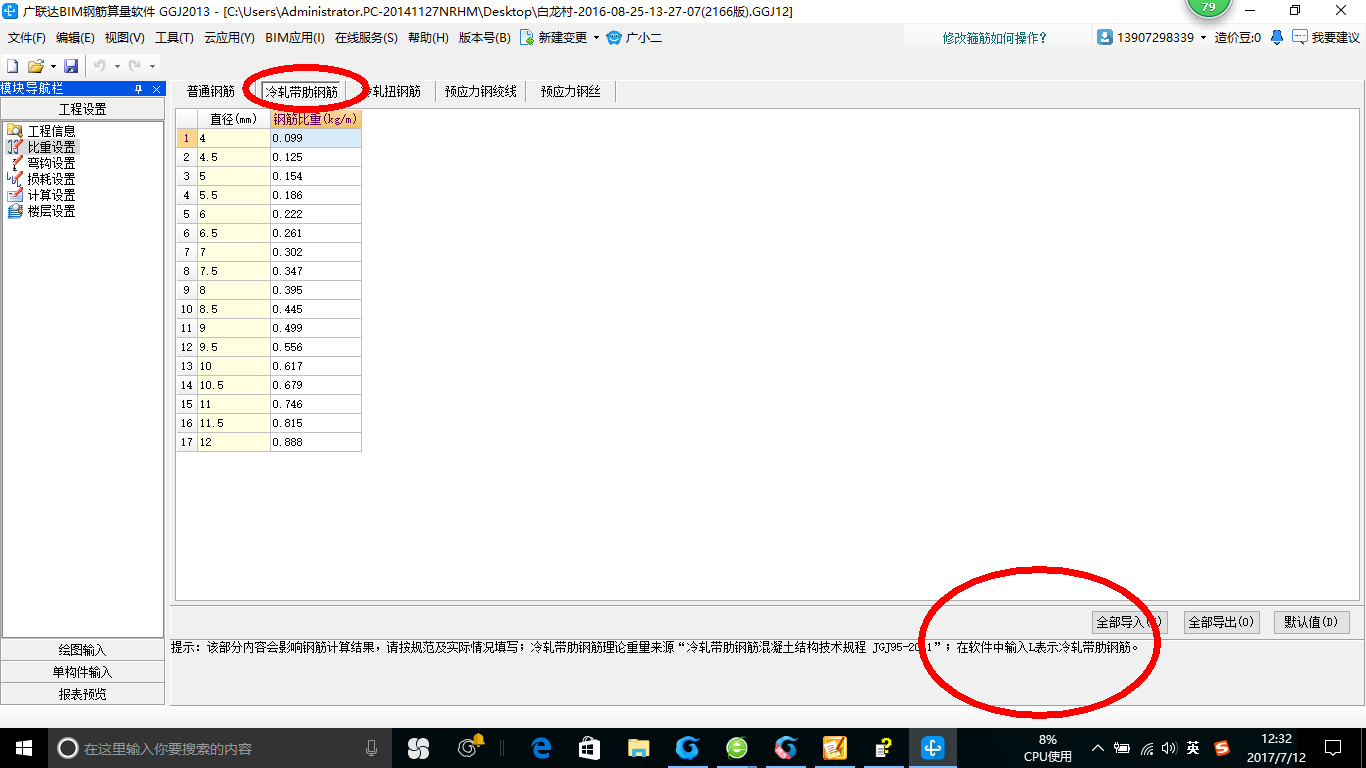Screen dimensions: 1366x768
Task: Click the 直径(mm) column header
Action: (234, 119)
